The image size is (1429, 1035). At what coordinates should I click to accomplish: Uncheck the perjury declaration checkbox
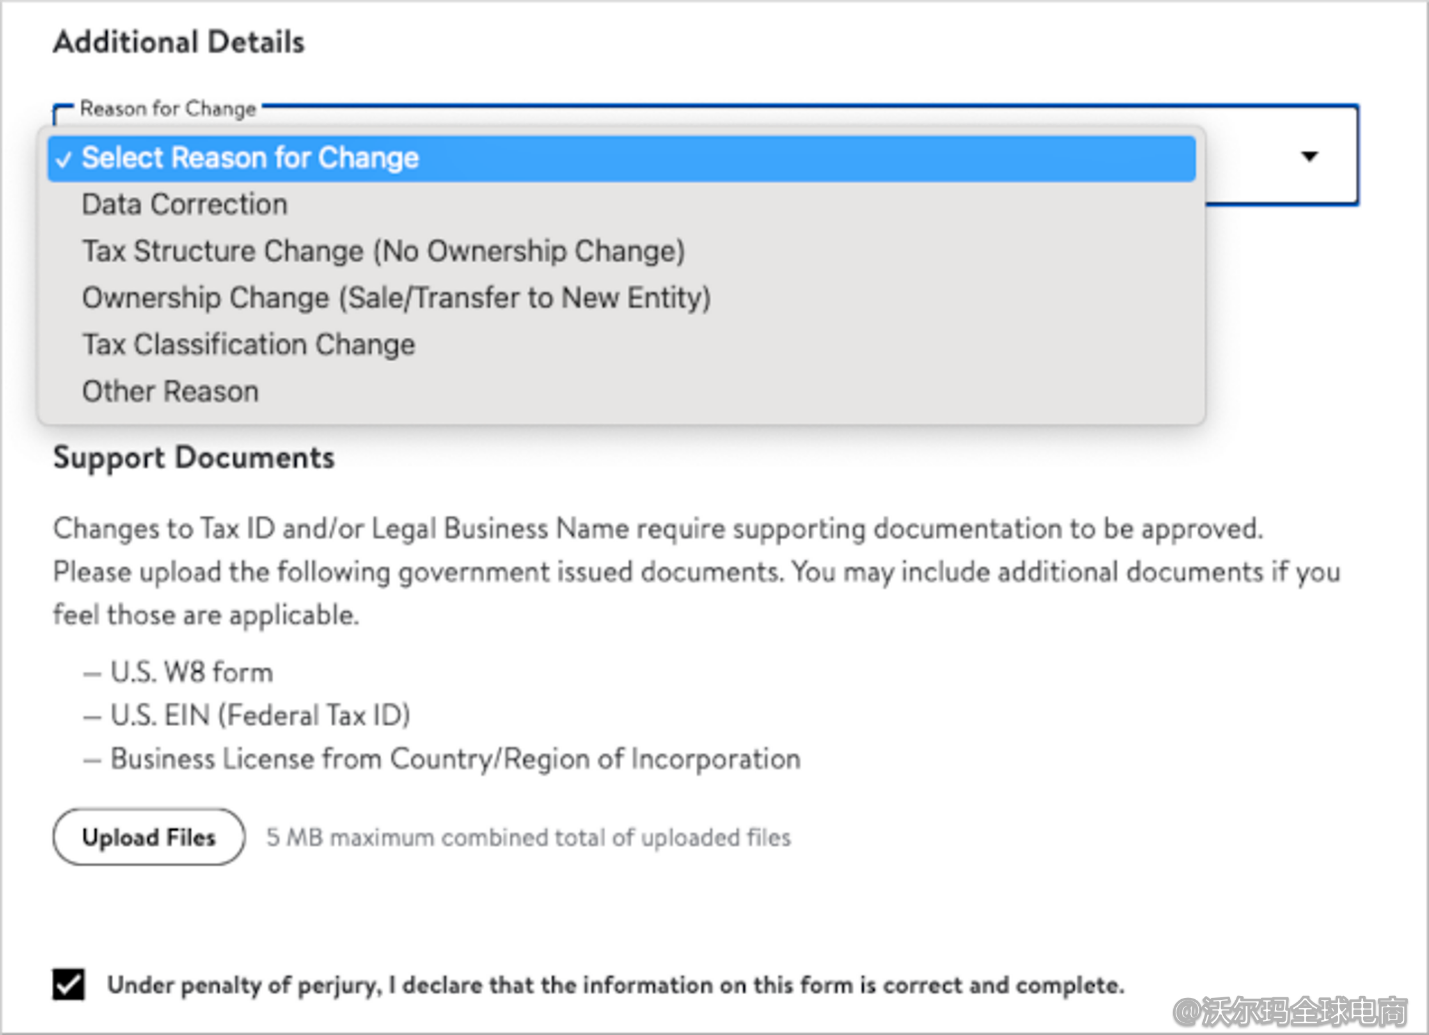[x=69, y=984]
